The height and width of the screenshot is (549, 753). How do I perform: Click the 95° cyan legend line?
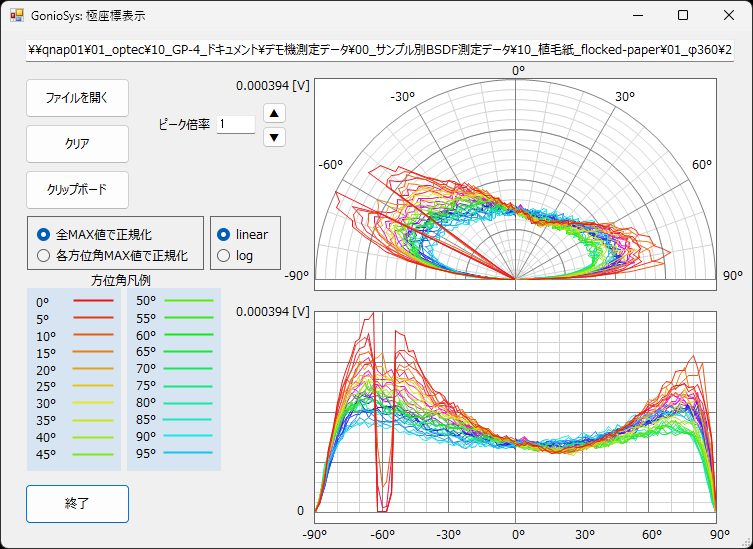click(x=189, y=454)
